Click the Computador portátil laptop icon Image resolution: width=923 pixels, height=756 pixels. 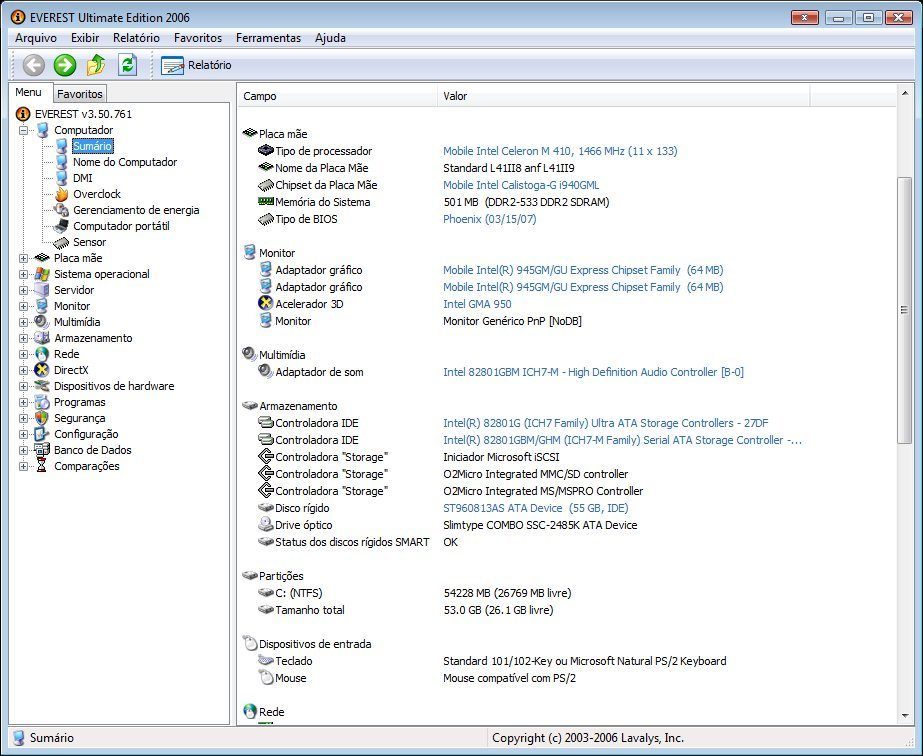coord(61,226)
